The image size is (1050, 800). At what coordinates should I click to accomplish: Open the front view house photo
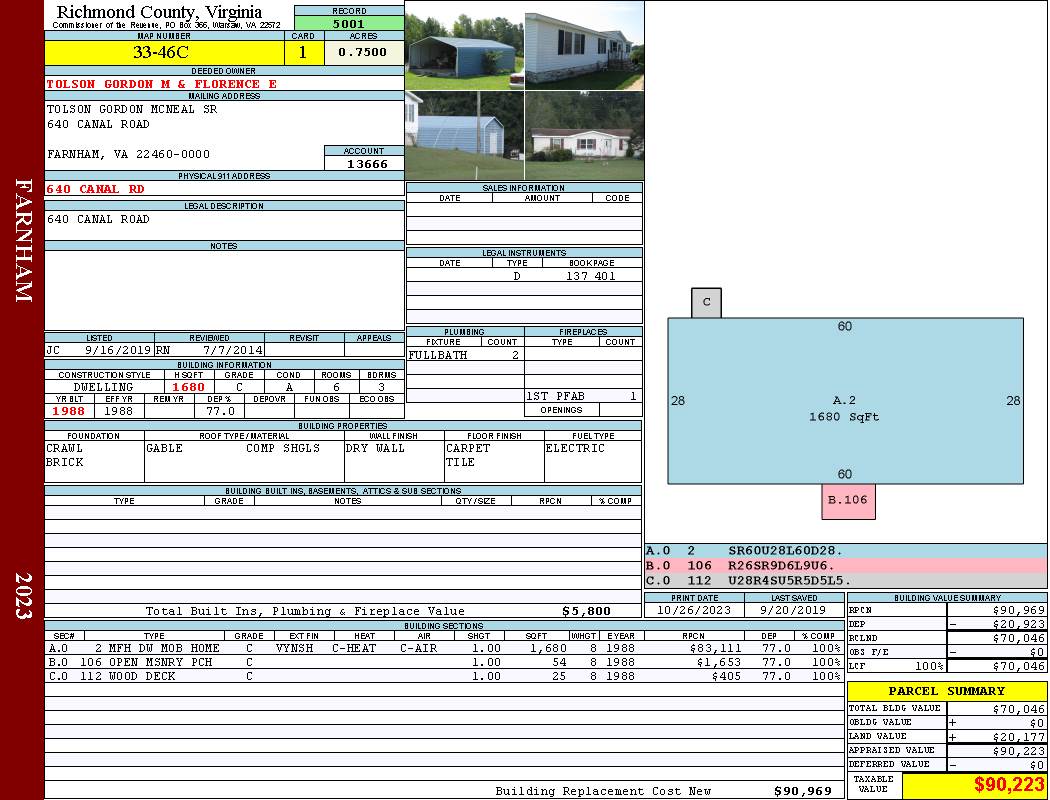pos(584,135)
